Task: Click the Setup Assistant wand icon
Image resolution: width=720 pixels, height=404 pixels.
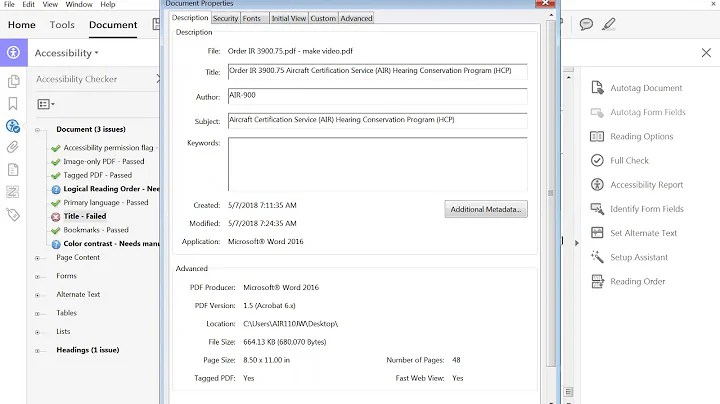Action: pyautogui.click(x=597, y=257)
